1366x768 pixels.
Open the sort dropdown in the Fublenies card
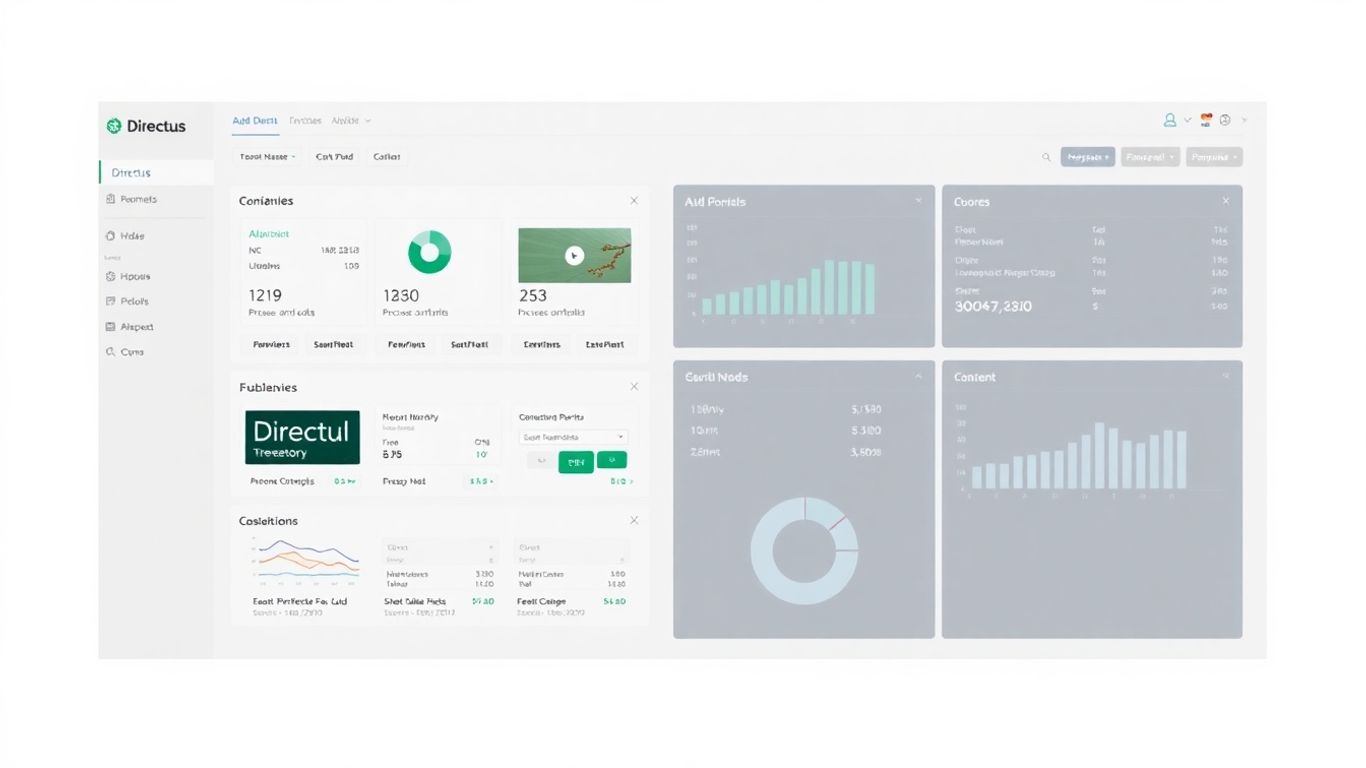click(572, 436)
